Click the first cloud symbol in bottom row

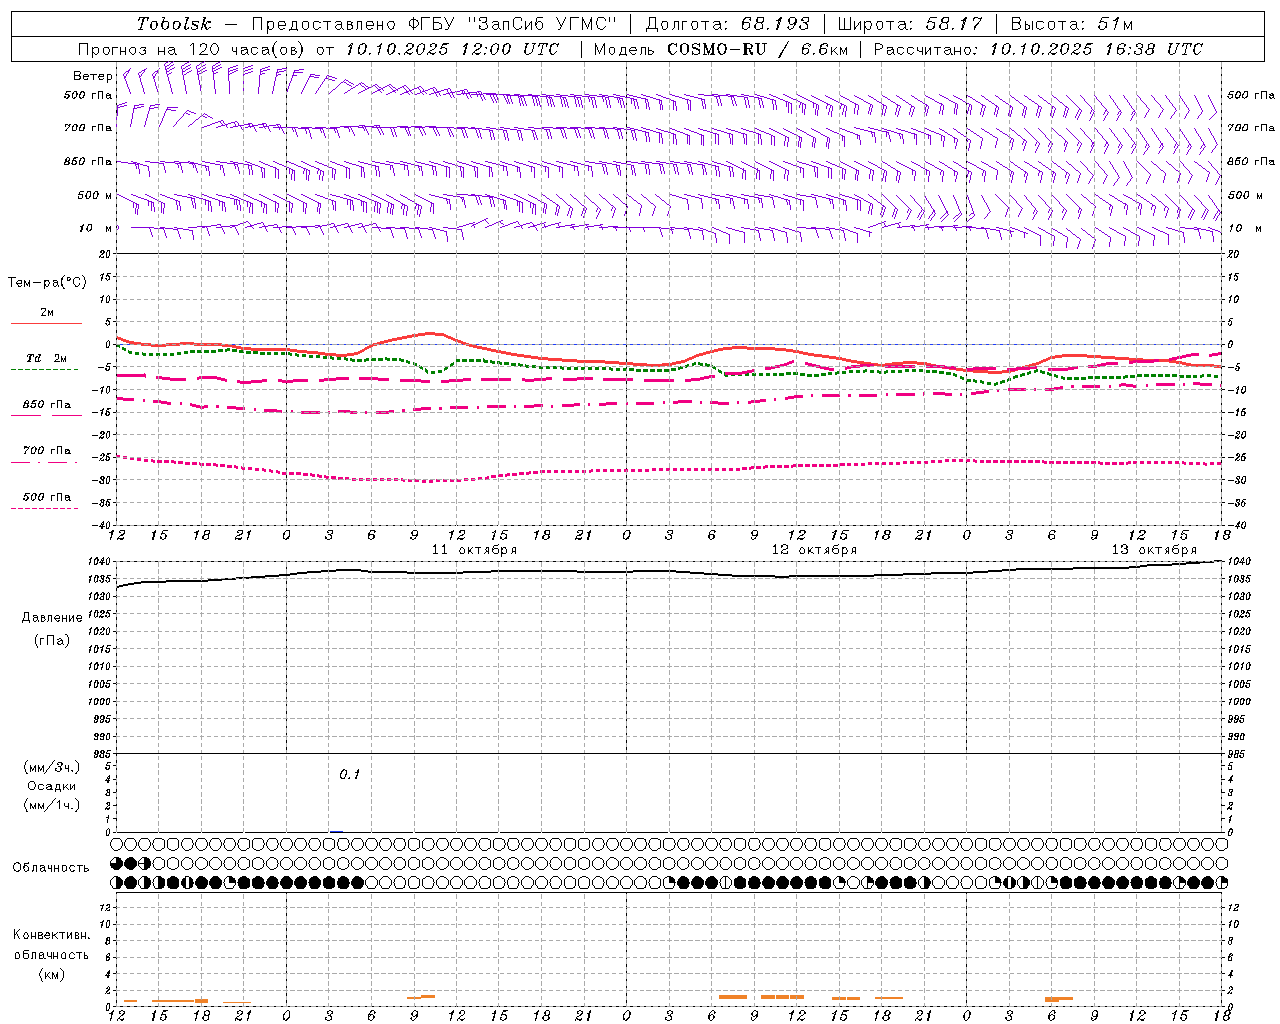coord(116,883)
